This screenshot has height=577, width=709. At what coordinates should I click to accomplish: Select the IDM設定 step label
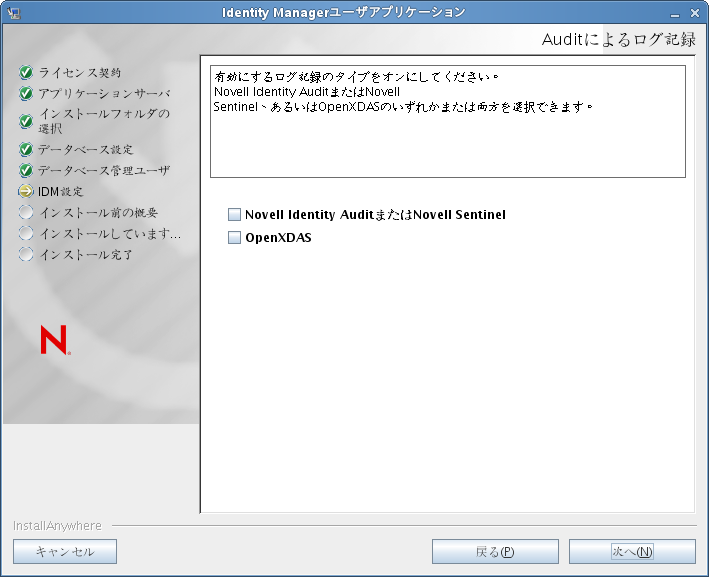point(61,192)
